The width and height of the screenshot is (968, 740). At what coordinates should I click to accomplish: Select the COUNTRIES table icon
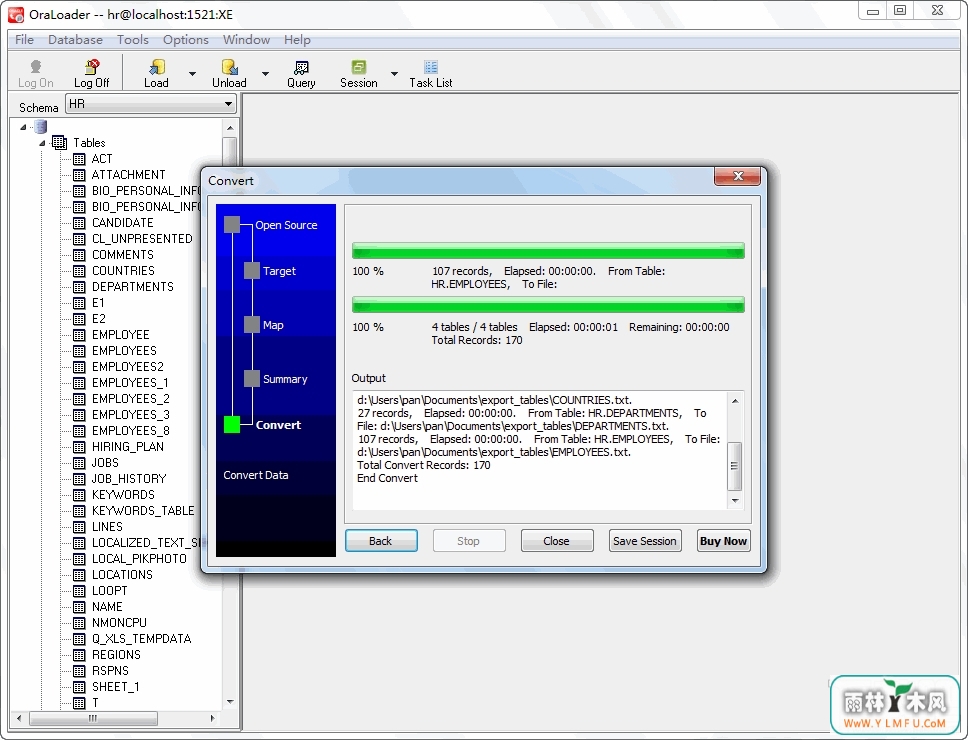(x=79, y=271)
